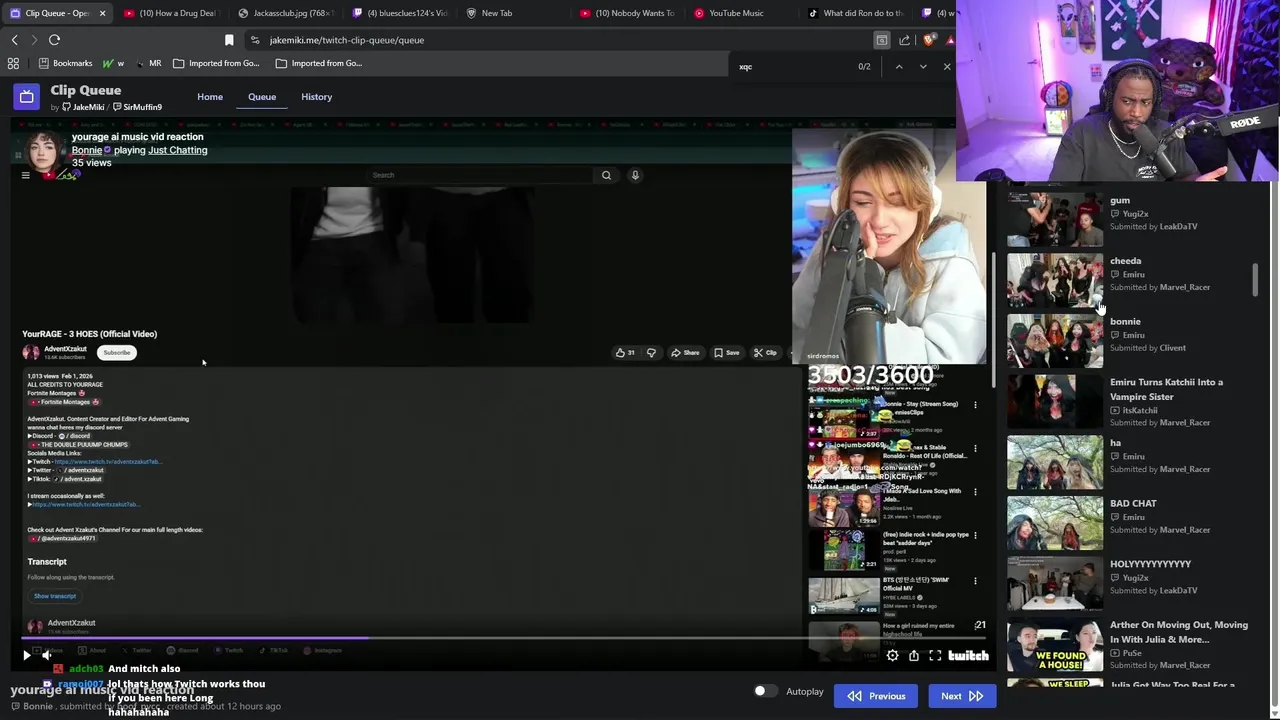Open SirMuffin9 link in header

click(x=137, y=107)
